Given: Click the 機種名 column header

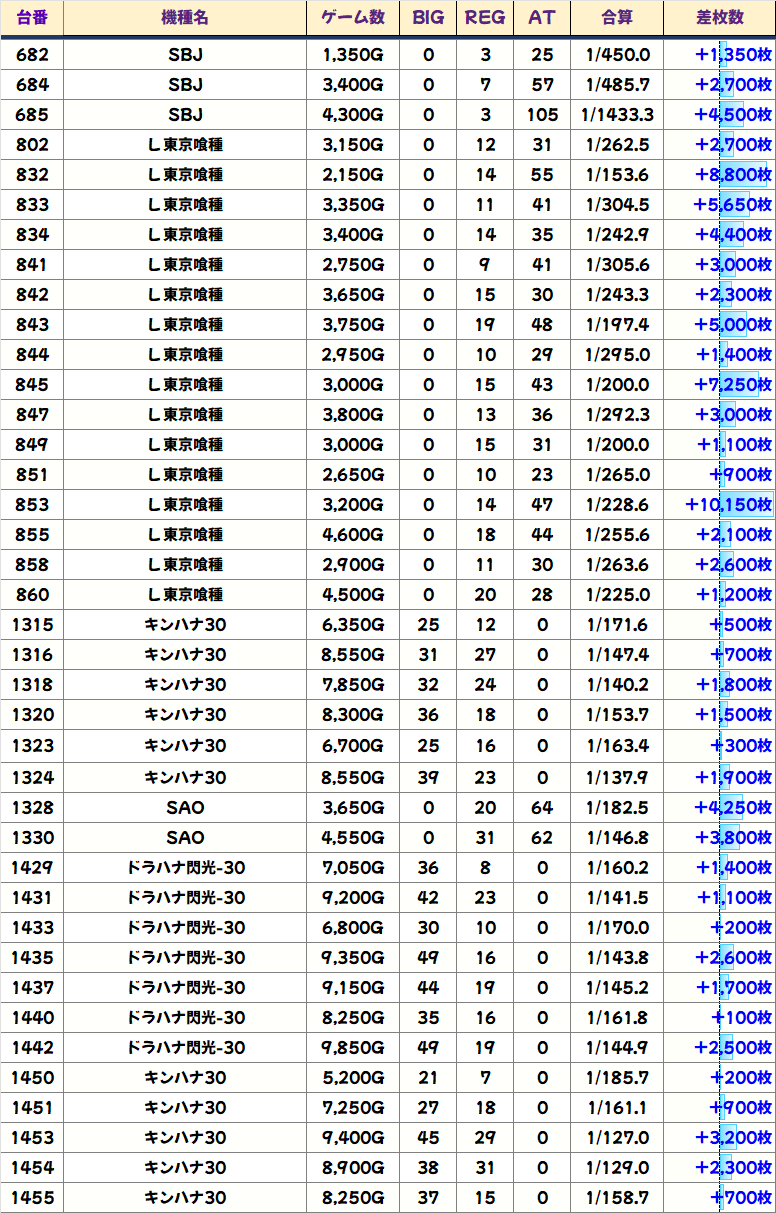Looking at the screenshot, I should 185,18.
